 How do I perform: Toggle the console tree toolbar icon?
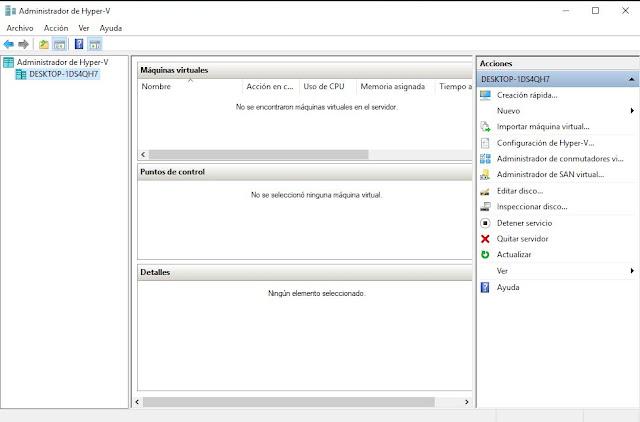[60, 44]
